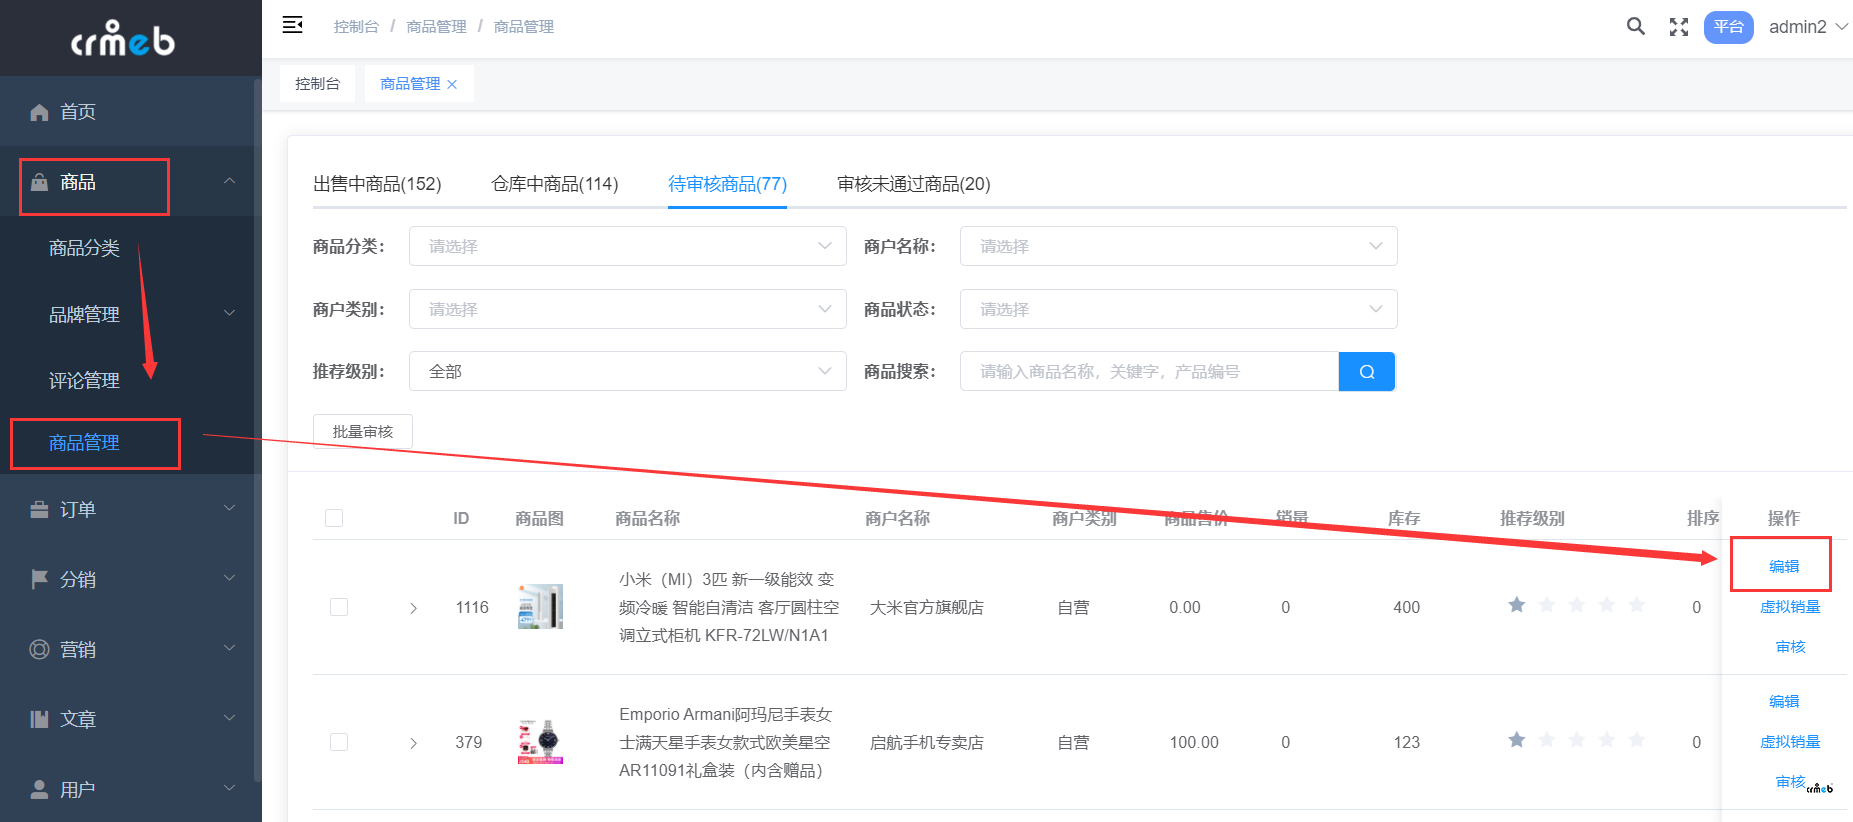Image resolution: width=1853 pixels, height=822 pixels.
Task: Set fifth star rating for product 1116
Action: pos(1637,605)
